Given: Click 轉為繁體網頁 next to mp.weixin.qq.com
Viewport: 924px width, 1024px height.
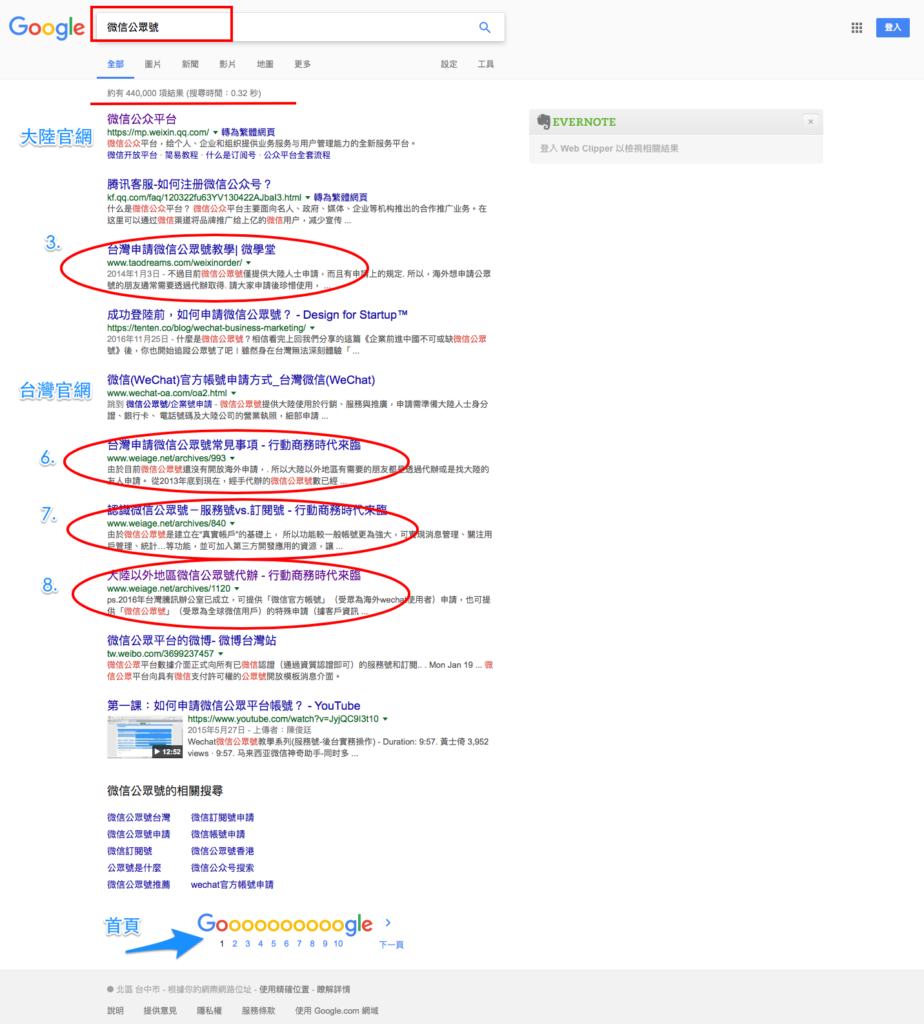Looking at the screenshot, I should [x=248, y=132].
